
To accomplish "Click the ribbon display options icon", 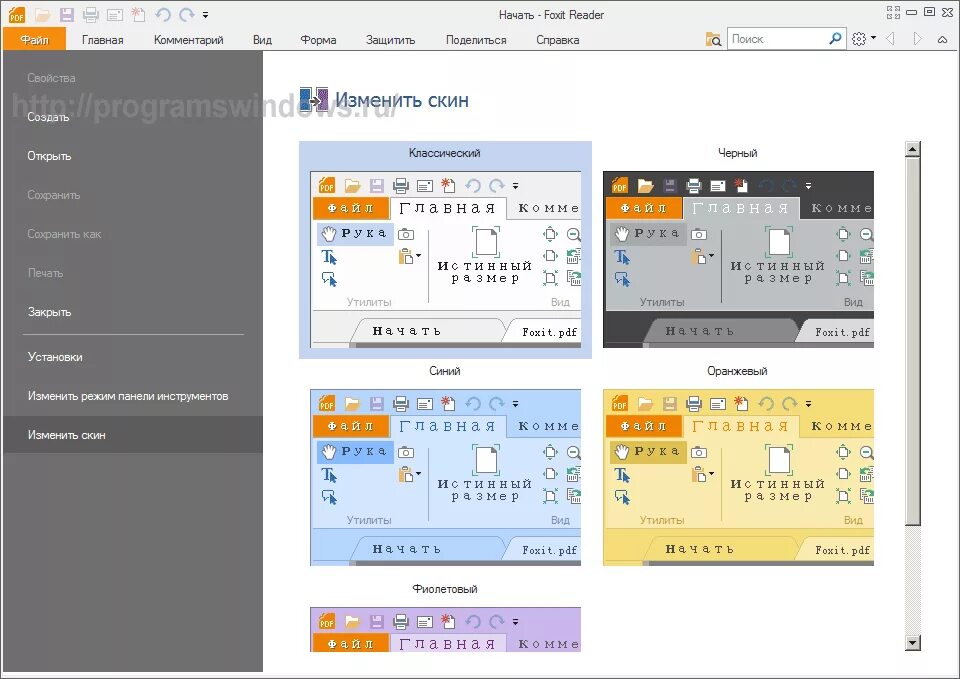I will [893, 12].
